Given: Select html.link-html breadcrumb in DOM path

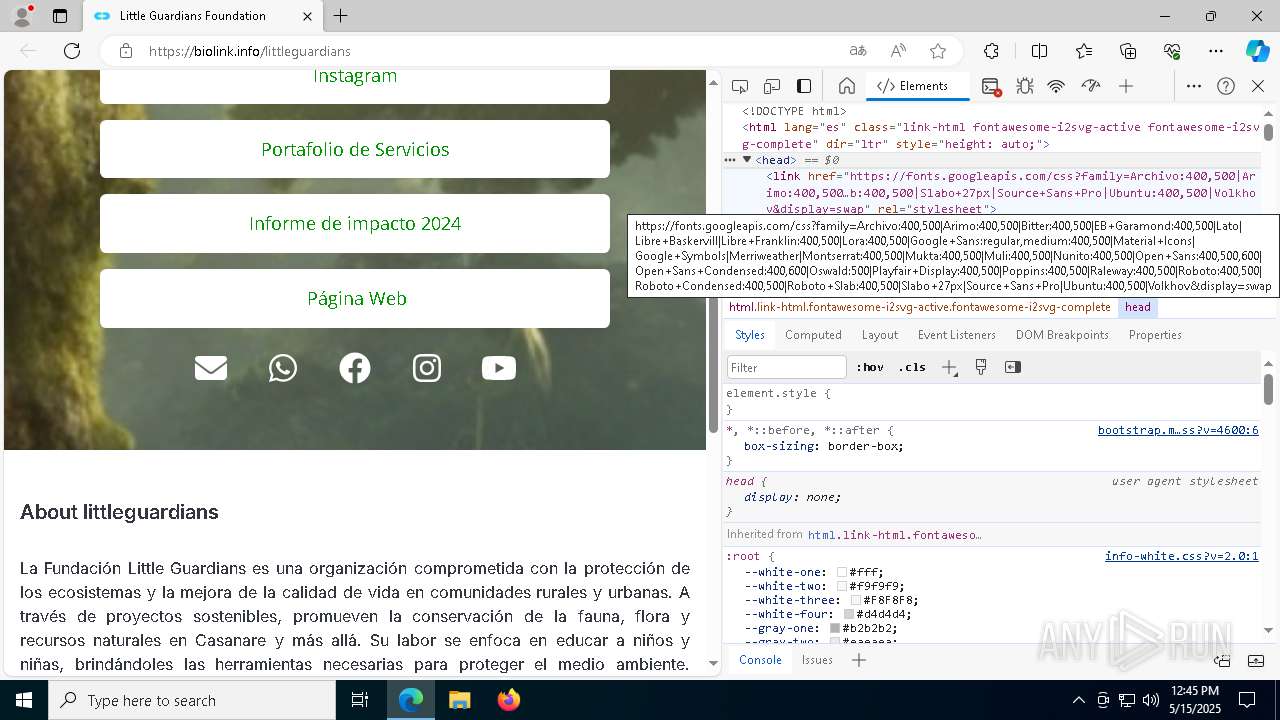Looking at the screenshot, I should click(919, 307).
